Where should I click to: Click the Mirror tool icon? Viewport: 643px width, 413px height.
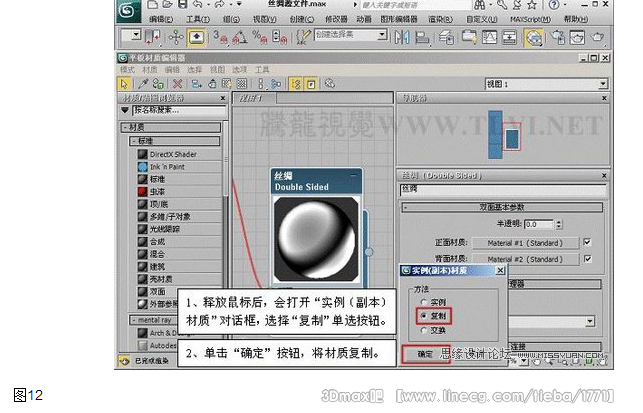click(402, 37)
